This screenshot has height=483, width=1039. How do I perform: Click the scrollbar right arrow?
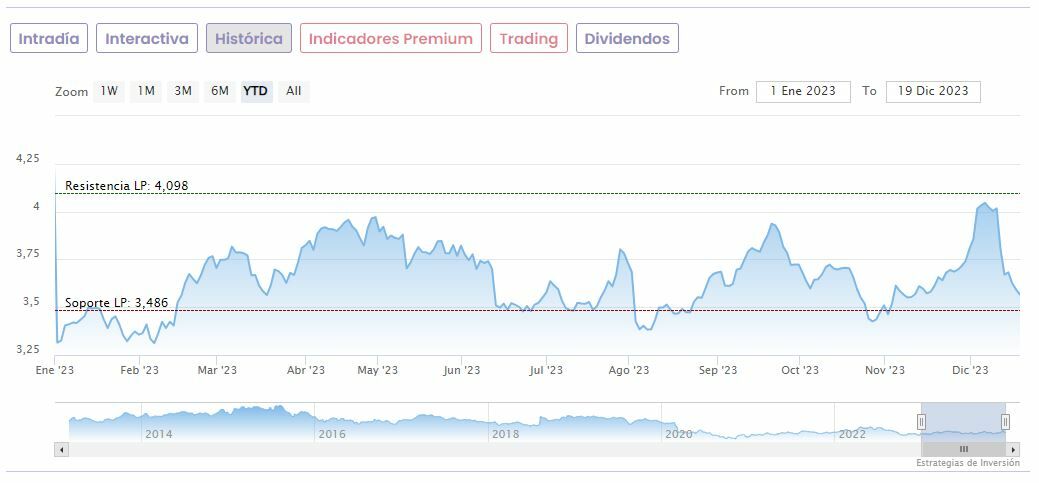[x=1013, y=450]
